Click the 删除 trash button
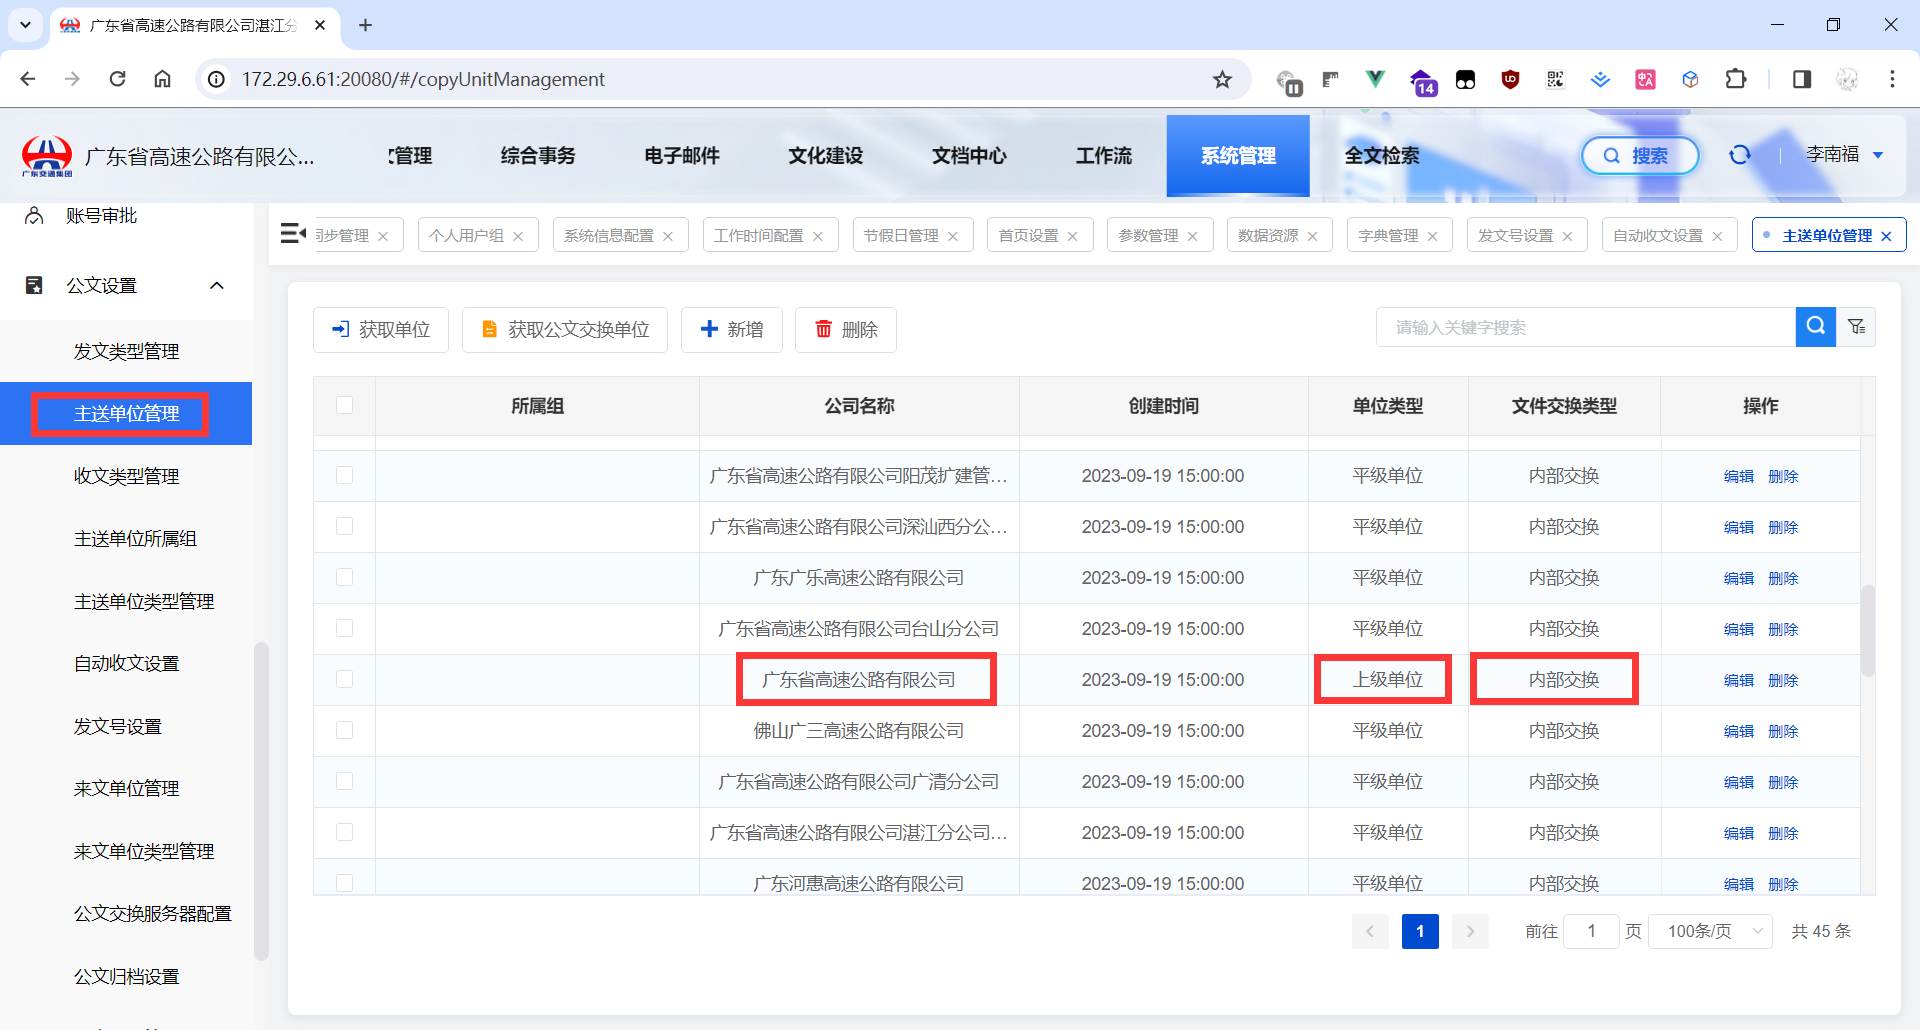 click(x=846, y=330)
